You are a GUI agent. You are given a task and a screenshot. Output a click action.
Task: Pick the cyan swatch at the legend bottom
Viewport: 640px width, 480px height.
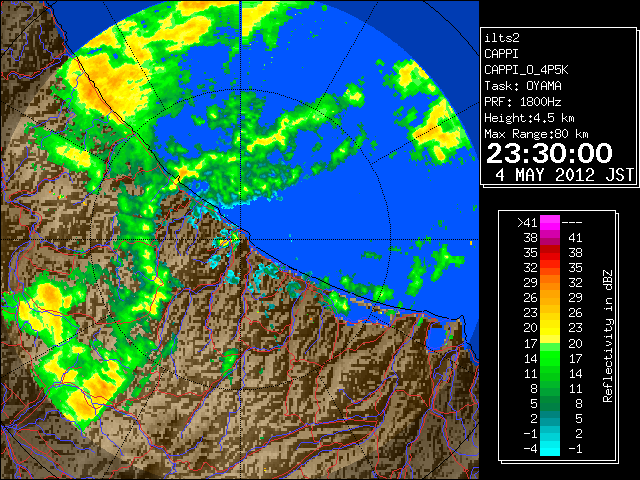point(550,448)
